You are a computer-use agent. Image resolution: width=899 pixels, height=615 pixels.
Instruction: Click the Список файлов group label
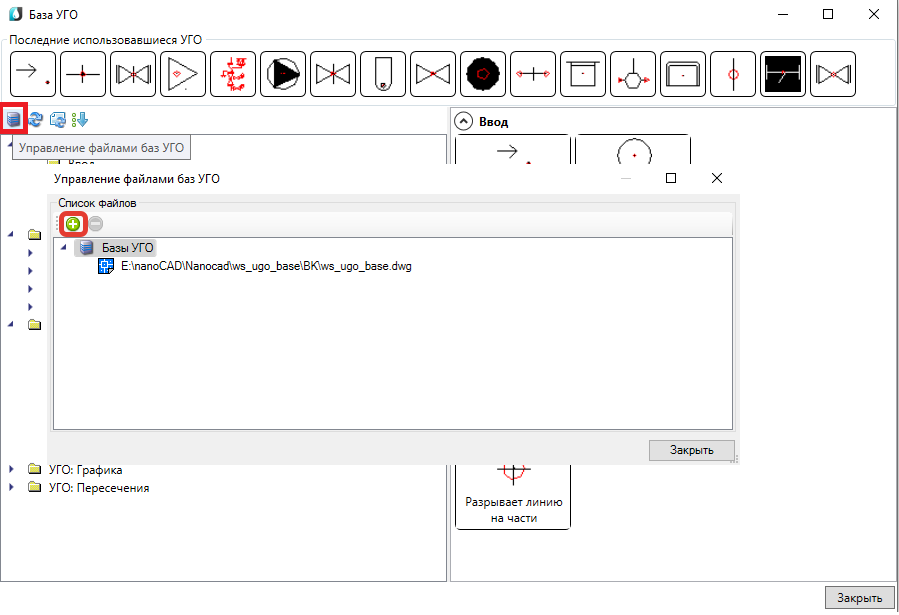pos(97,203)
